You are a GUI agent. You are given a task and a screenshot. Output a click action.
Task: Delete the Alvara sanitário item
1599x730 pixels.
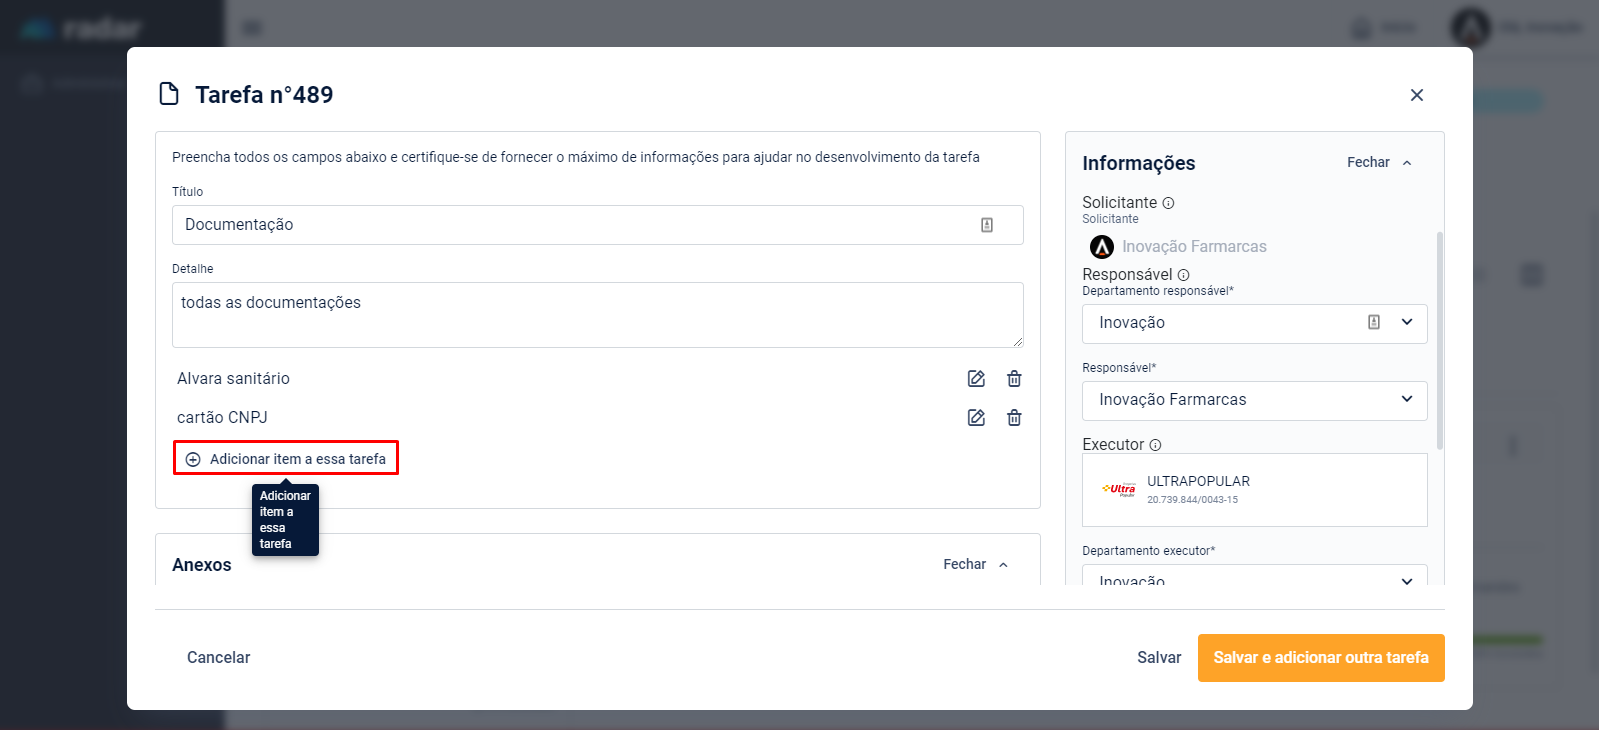(x=1014, y=379)
